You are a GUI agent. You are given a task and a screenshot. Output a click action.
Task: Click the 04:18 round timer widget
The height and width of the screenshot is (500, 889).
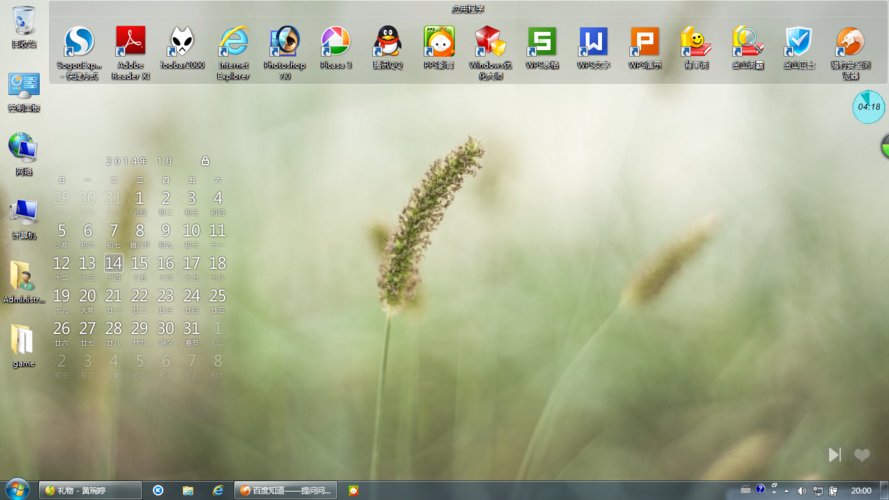pyautogui.click(x=868, y=107)
